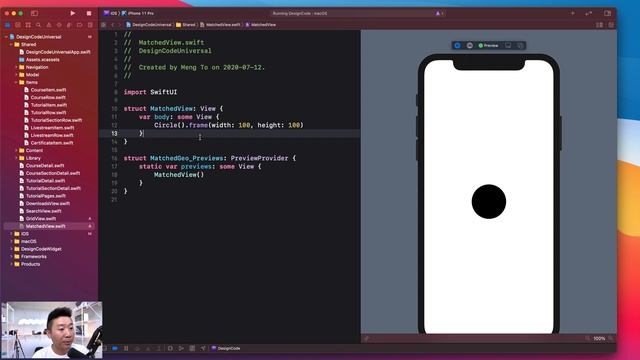Select Assets.xcassets in navigator
Image resolution: width=640 pixels, height=360 pixels.
pyautogui.click(x=39, y=60)
